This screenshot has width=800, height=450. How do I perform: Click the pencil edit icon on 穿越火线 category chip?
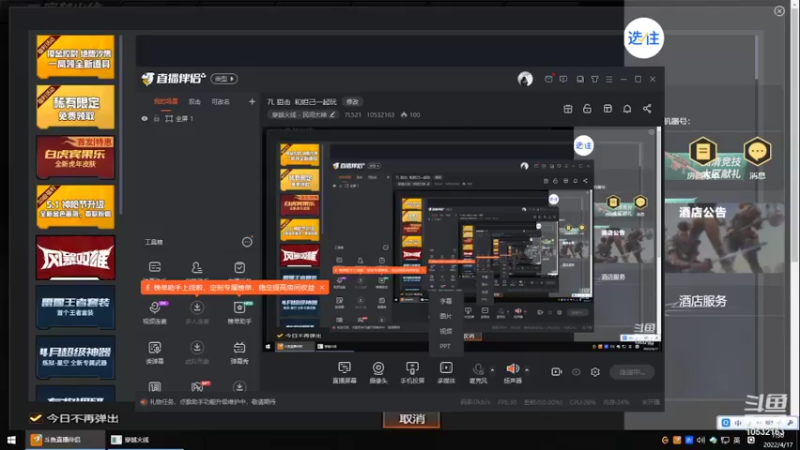point(333,115)
